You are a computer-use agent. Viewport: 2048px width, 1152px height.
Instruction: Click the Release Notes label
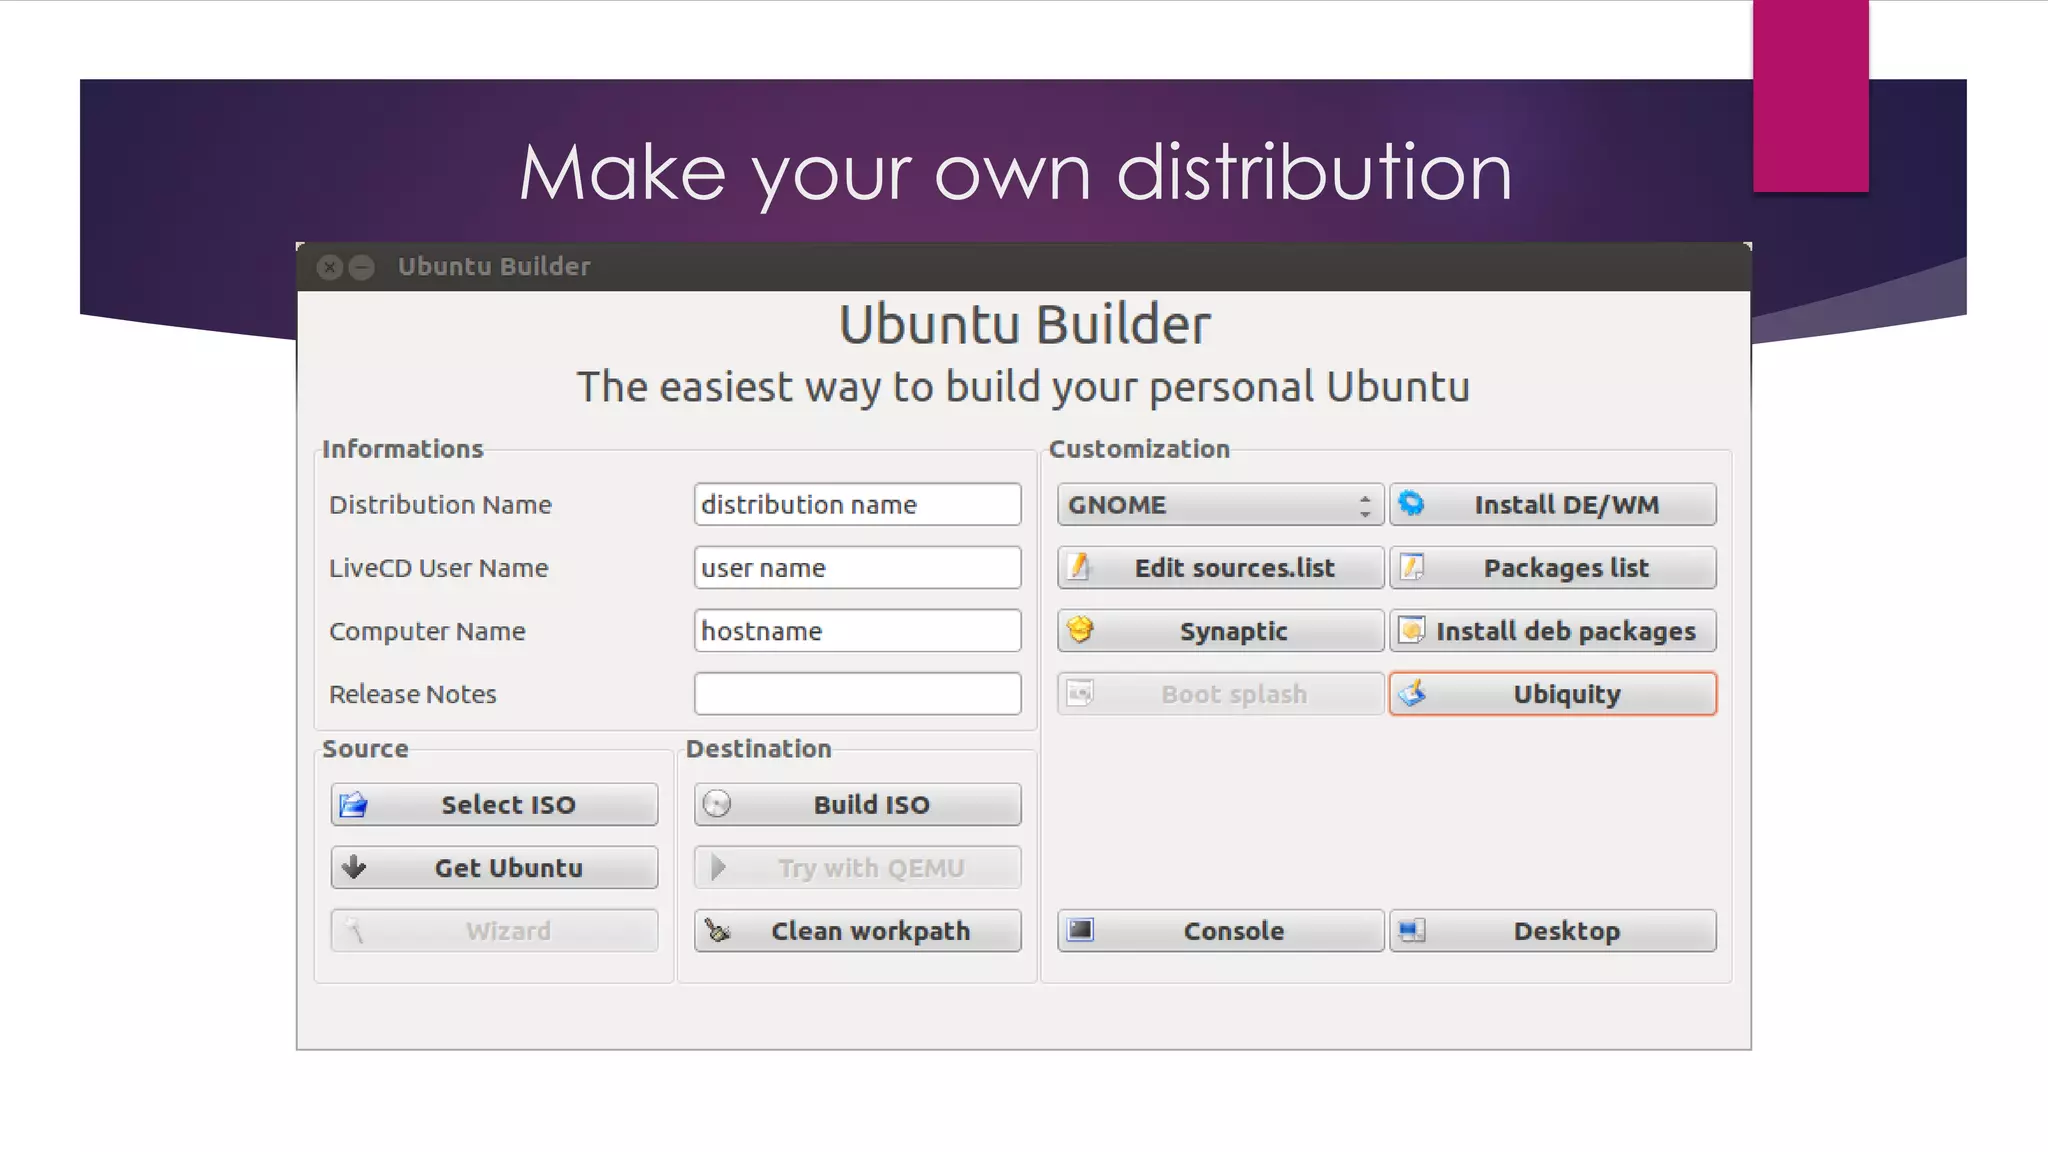click(x=413, y=694)
